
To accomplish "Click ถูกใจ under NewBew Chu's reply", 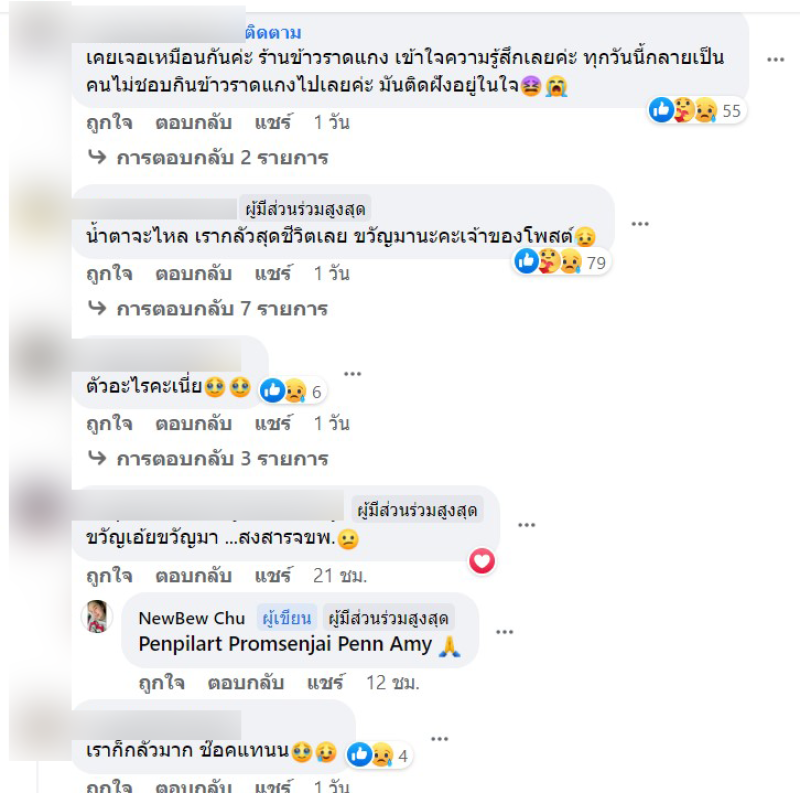I will click(162, 683).
